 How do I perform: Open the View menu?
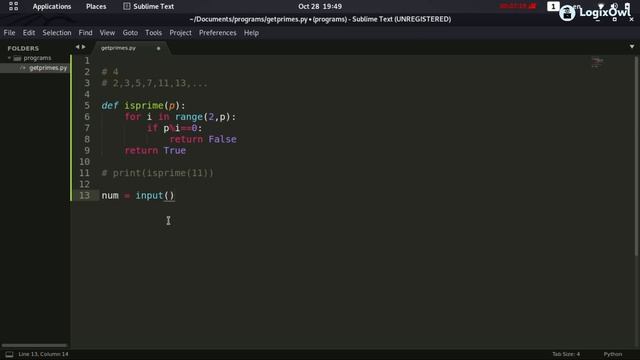107,33
